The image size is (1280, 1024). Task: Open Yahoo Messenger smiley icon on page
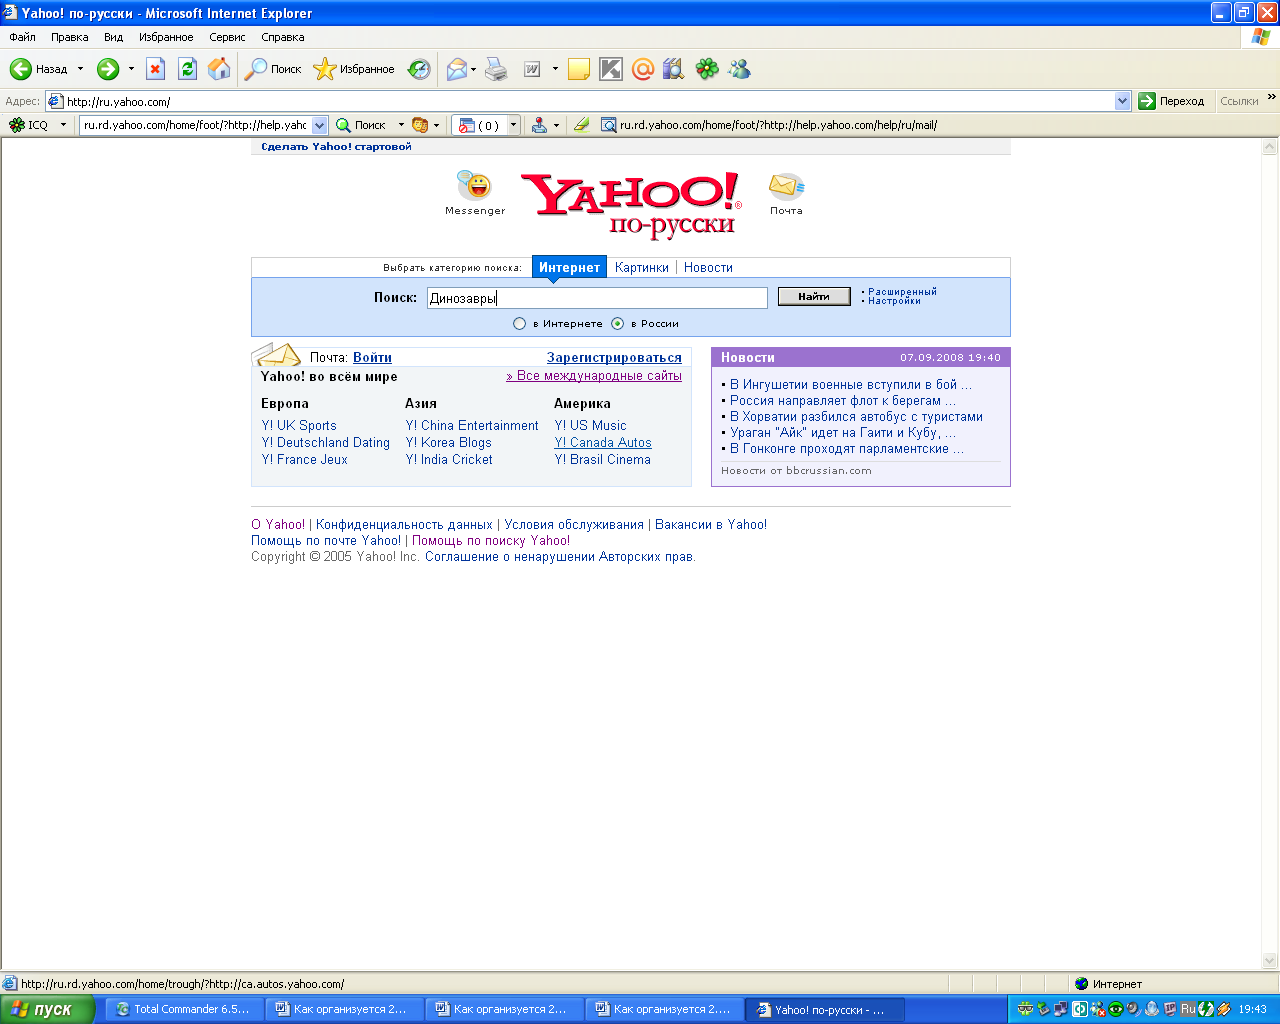click(x=474, y=186)
